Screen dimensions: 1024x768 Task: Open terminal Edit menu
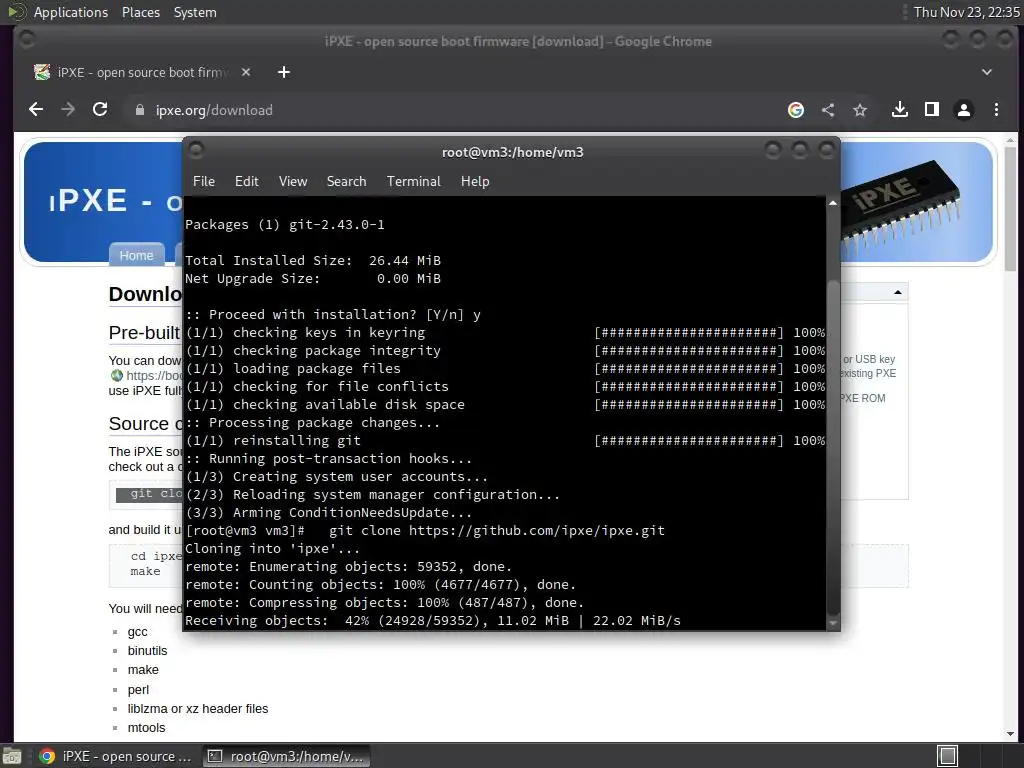(x=246, y=182)
